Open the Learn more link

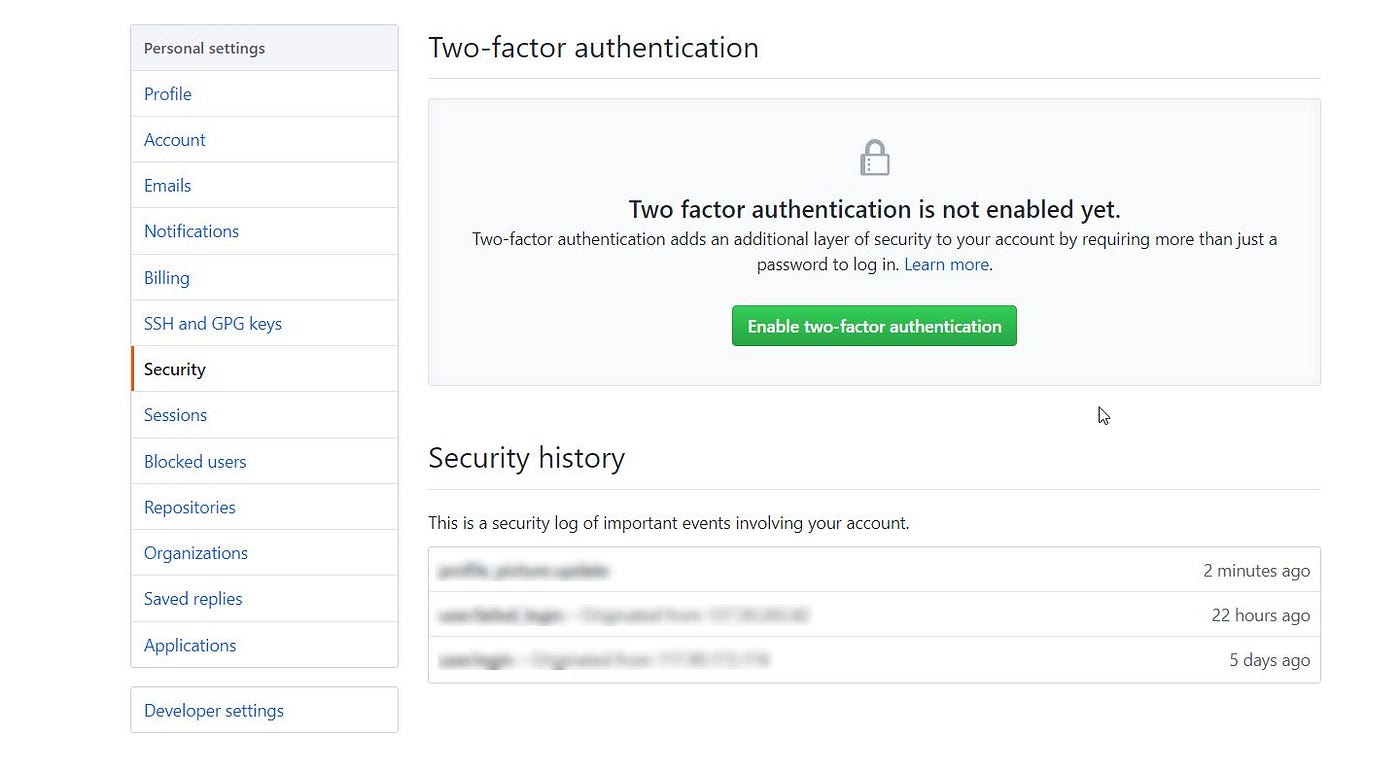(945, 264)
